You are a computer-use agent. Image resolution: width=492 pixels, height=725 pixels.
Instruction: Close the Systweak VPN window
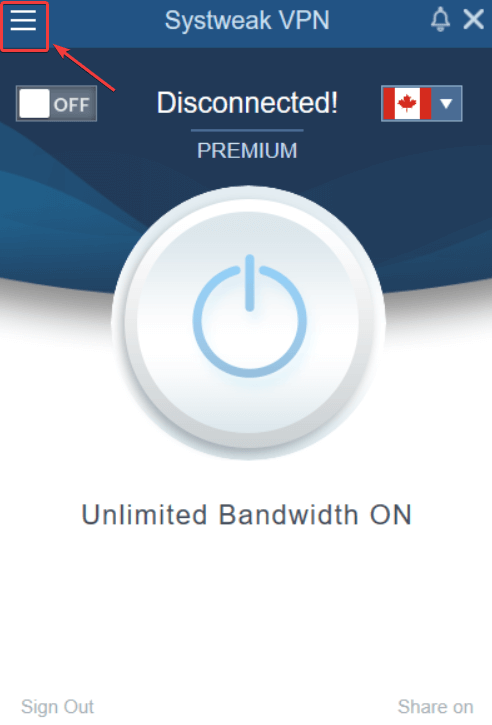click(474, 20)
